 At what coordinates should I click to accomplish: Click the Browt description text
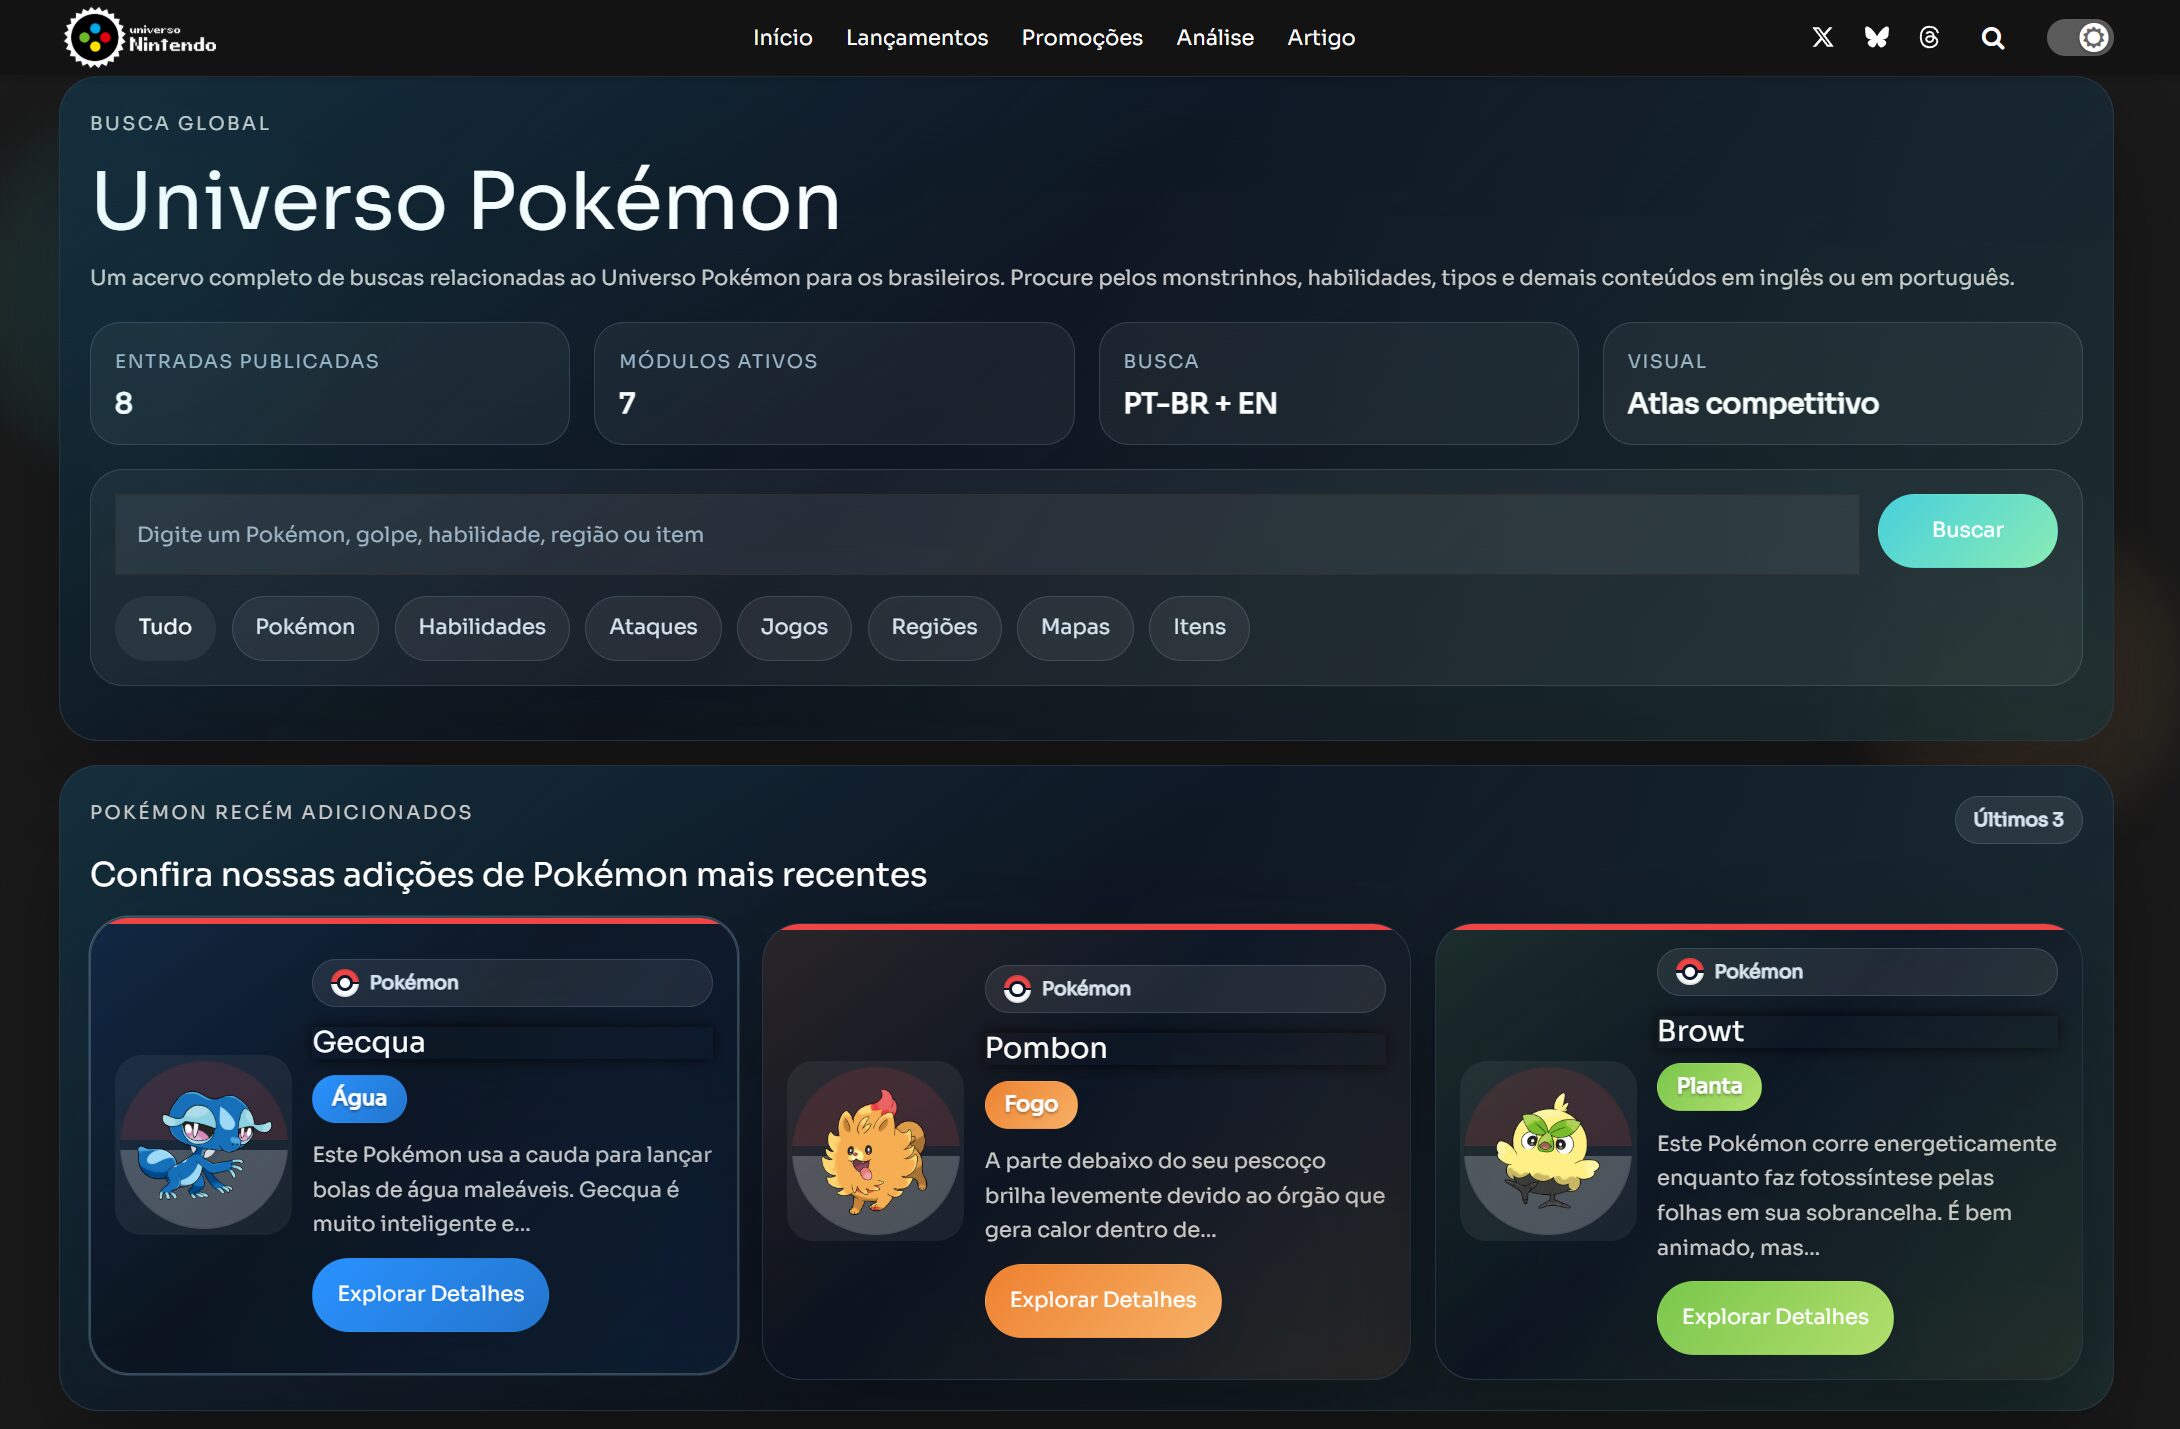pos(1857,1195)
